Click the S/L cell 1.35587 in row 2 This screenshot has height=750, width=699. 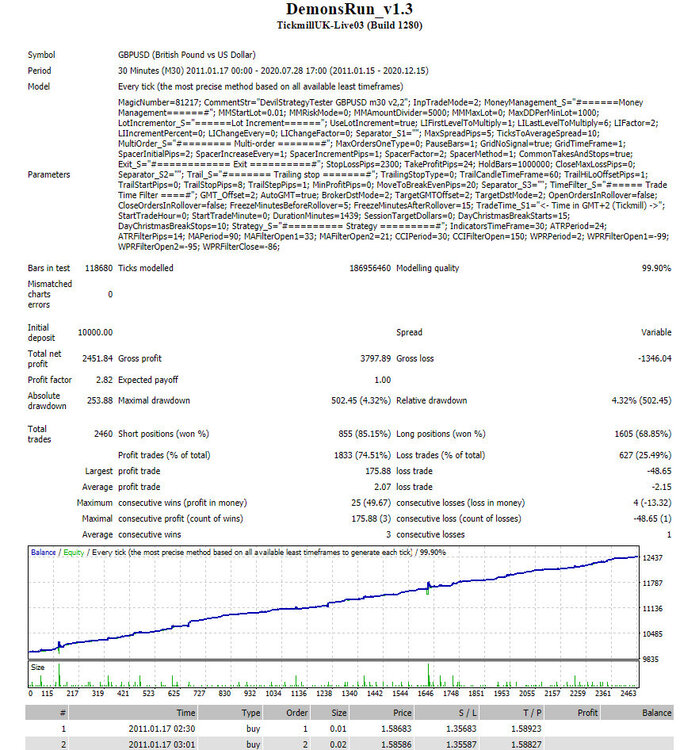[x=461, y=745]
